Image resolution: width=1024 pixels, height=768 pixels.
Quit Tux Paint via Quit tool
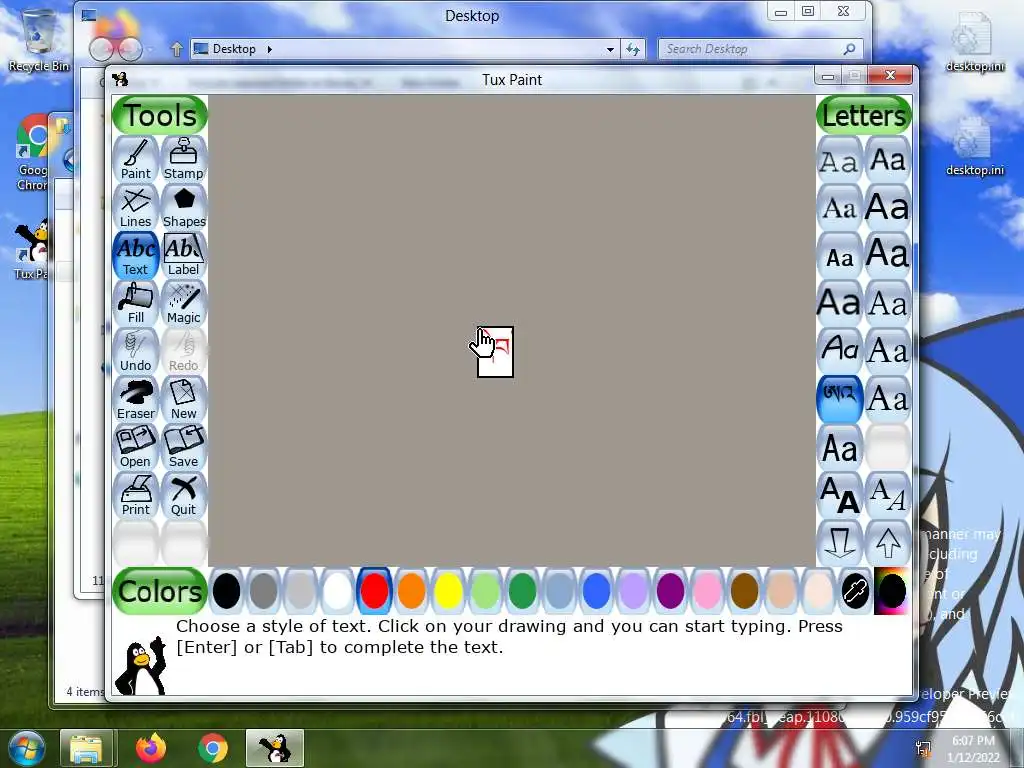(x=184, y=495)
